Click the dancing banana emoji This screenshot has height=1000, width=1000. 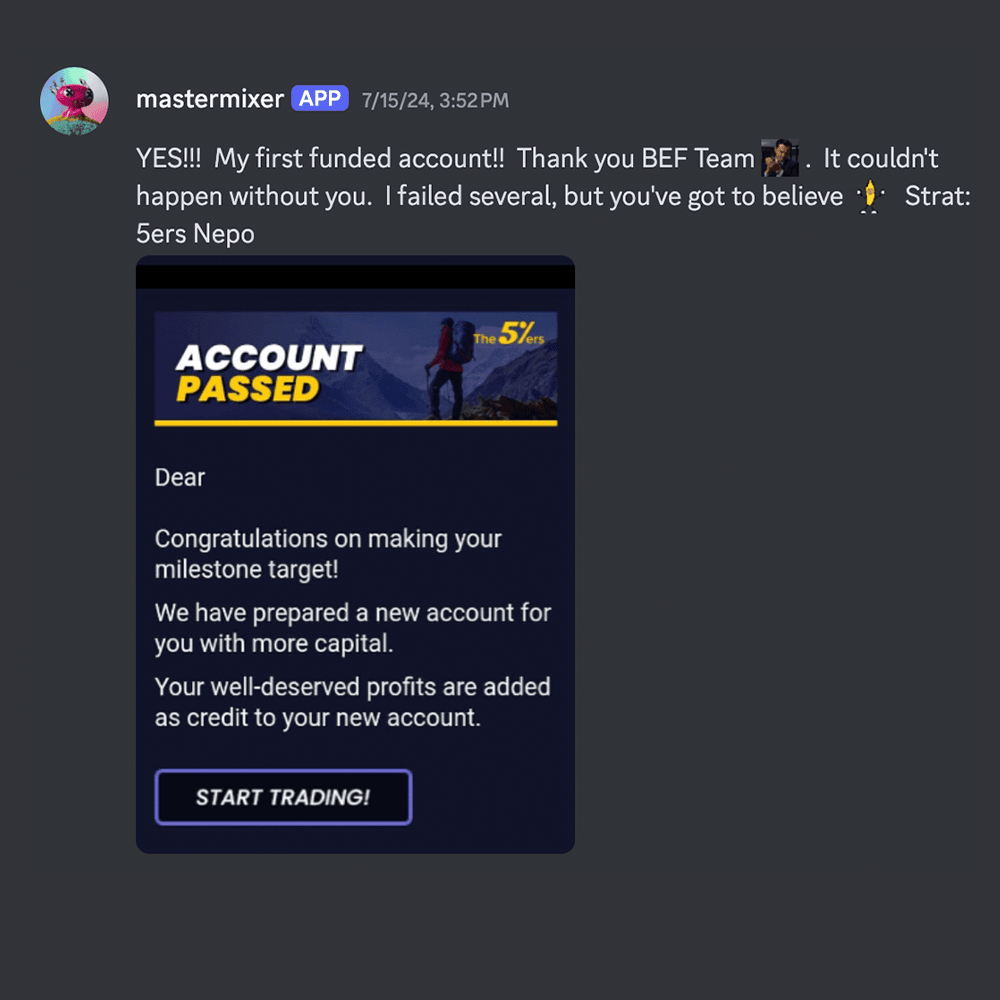coord(870,196)
